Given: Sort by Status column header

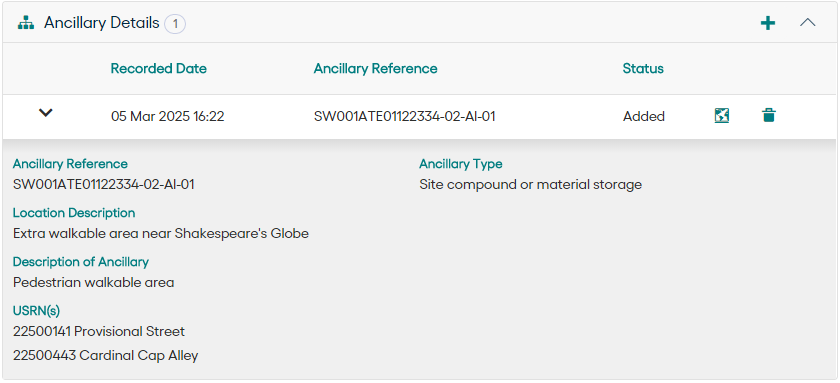Looking at the screenshot, I should 643,69.
